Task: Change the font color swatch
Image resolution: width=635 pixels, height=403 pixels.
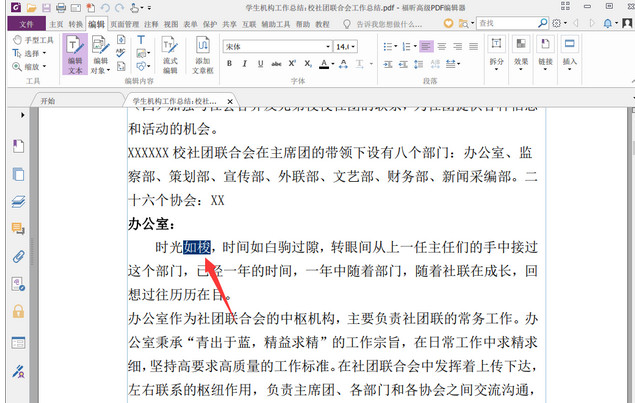Action: tap(323, 63)
